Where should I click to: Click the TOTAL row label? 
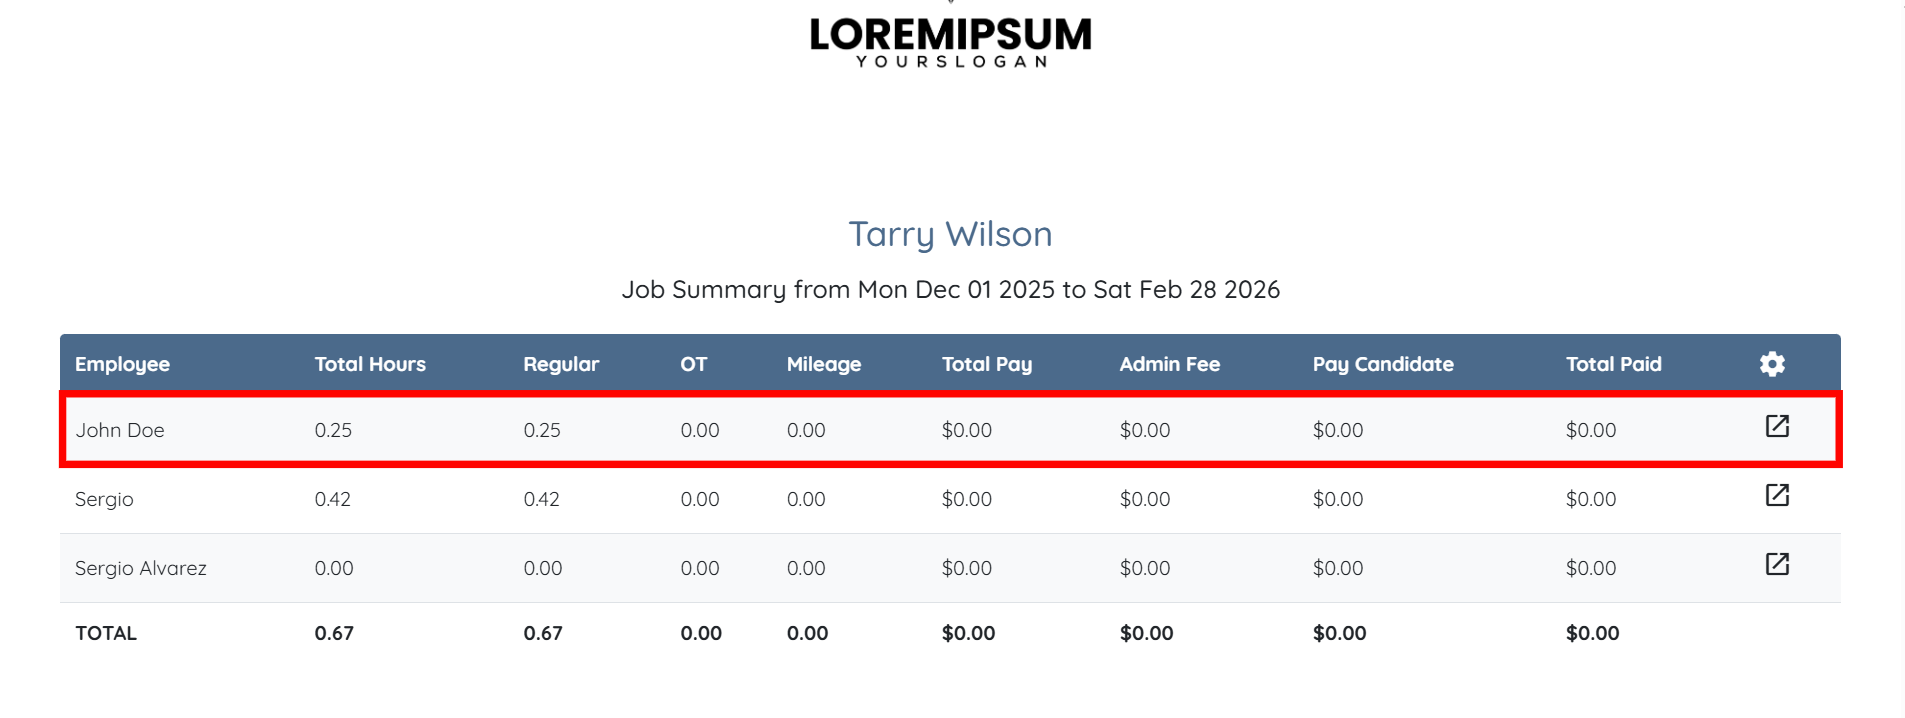[106, 633]
